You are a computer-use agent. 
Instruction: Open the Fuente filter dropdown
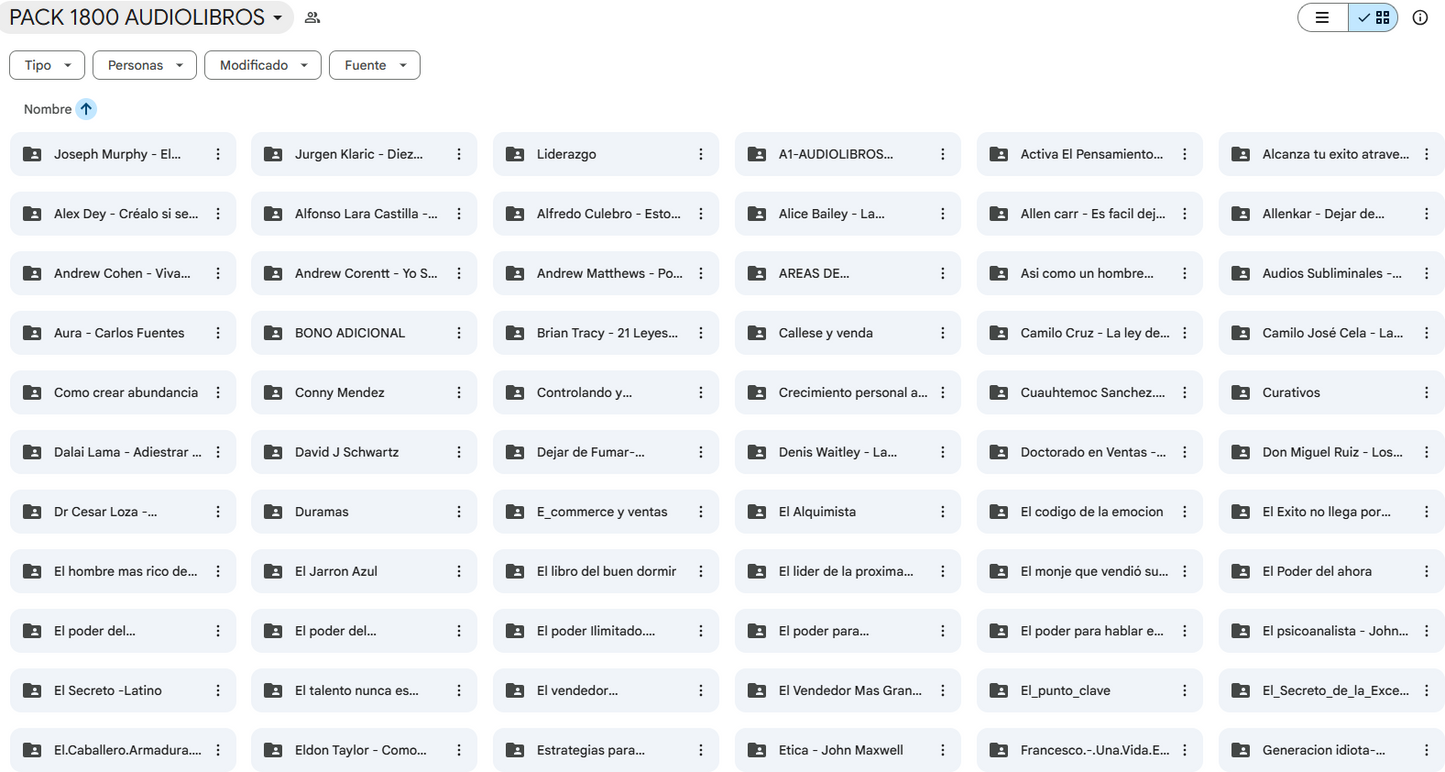pyautogui.click(x=374, y=65)
